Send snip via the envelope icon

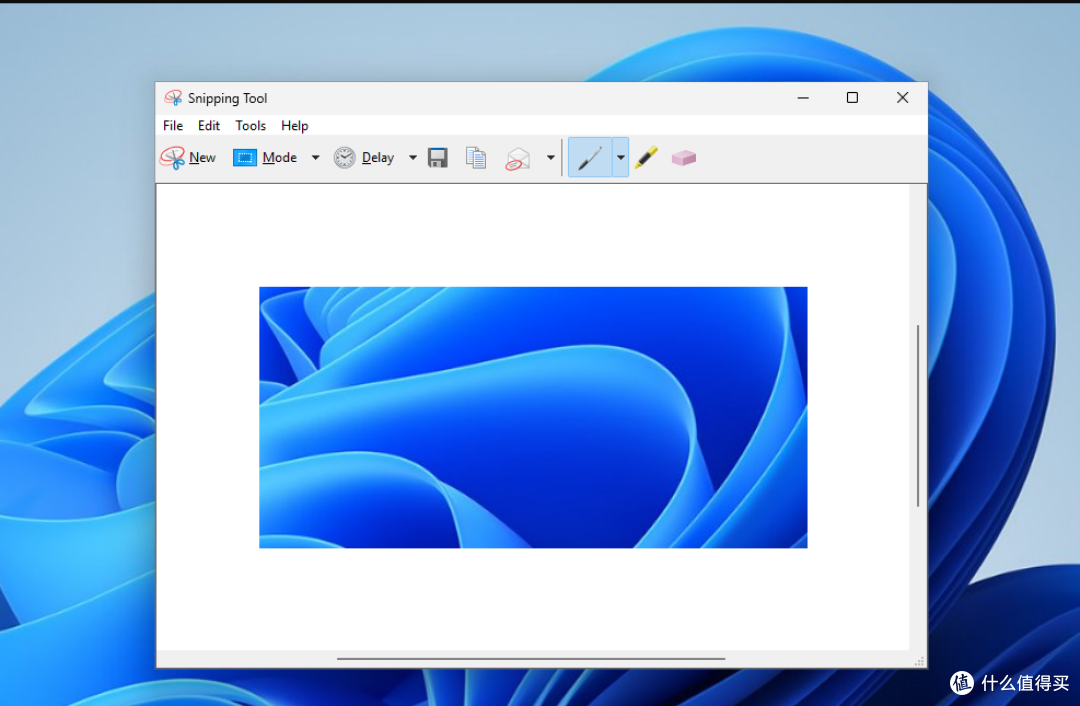click(518, 158)
